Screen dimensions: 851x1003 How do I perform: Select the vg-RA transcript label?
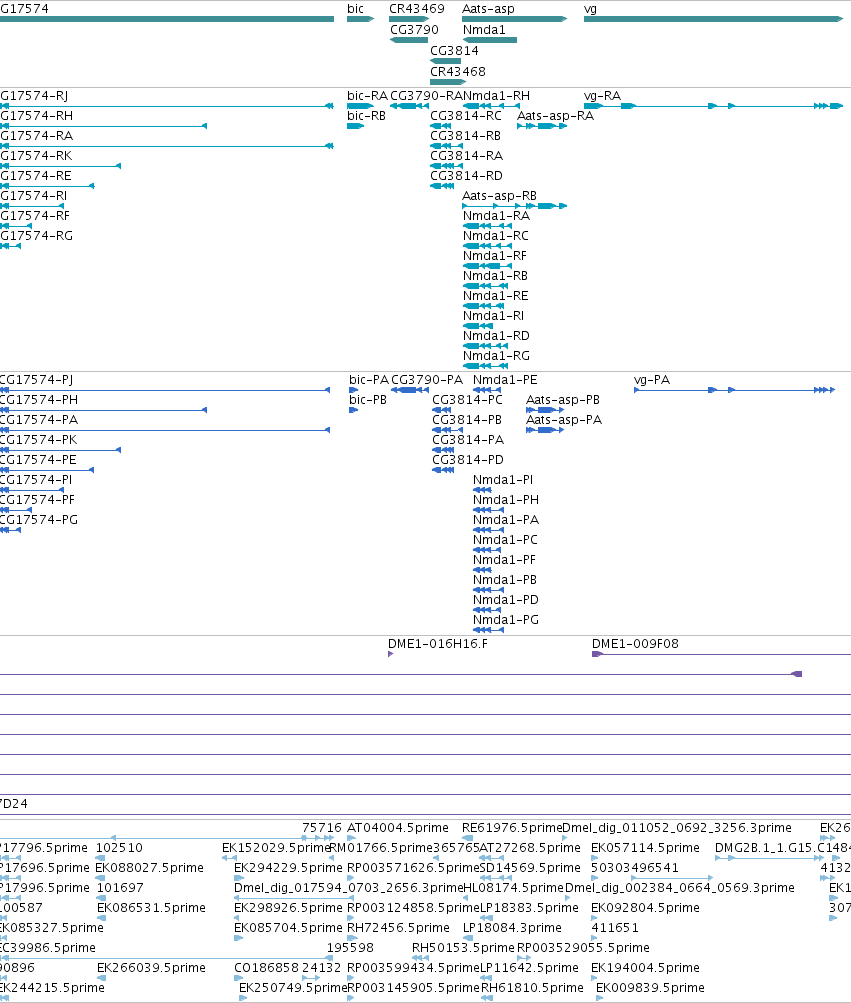(602, 96)
